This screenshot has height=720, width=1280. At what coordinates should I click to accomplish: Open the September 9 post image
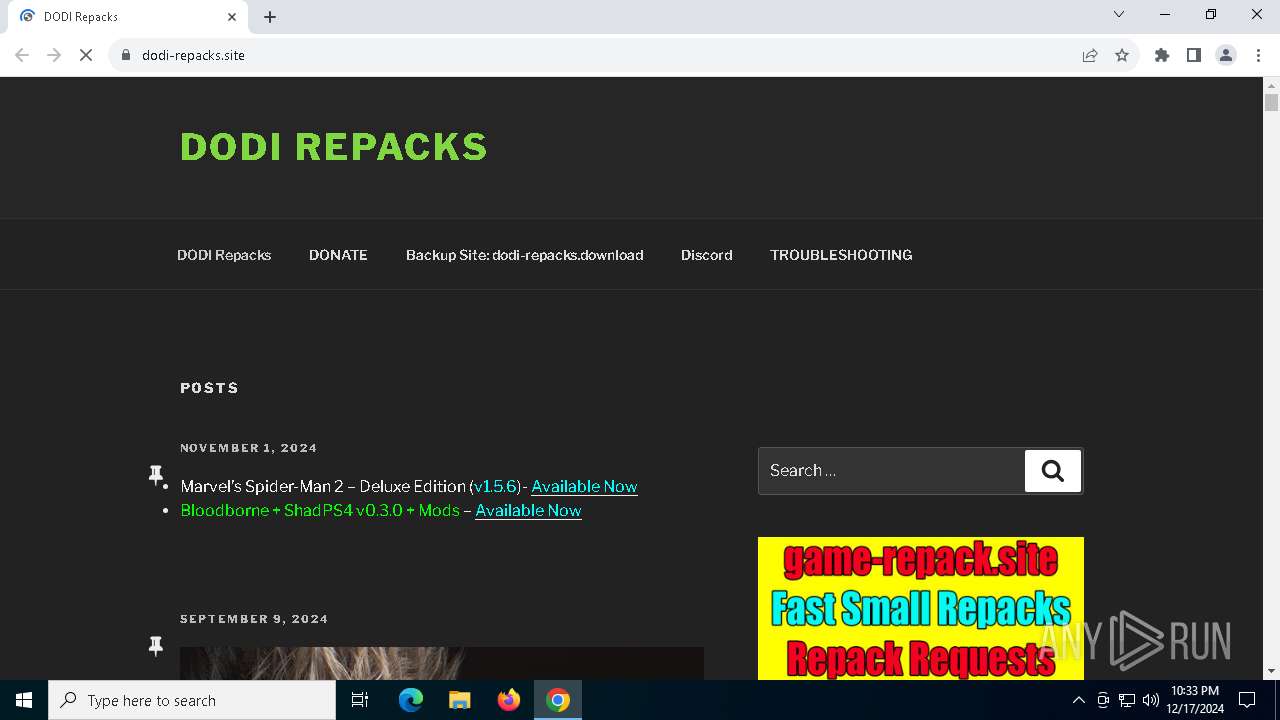click(x=442, y=663)
